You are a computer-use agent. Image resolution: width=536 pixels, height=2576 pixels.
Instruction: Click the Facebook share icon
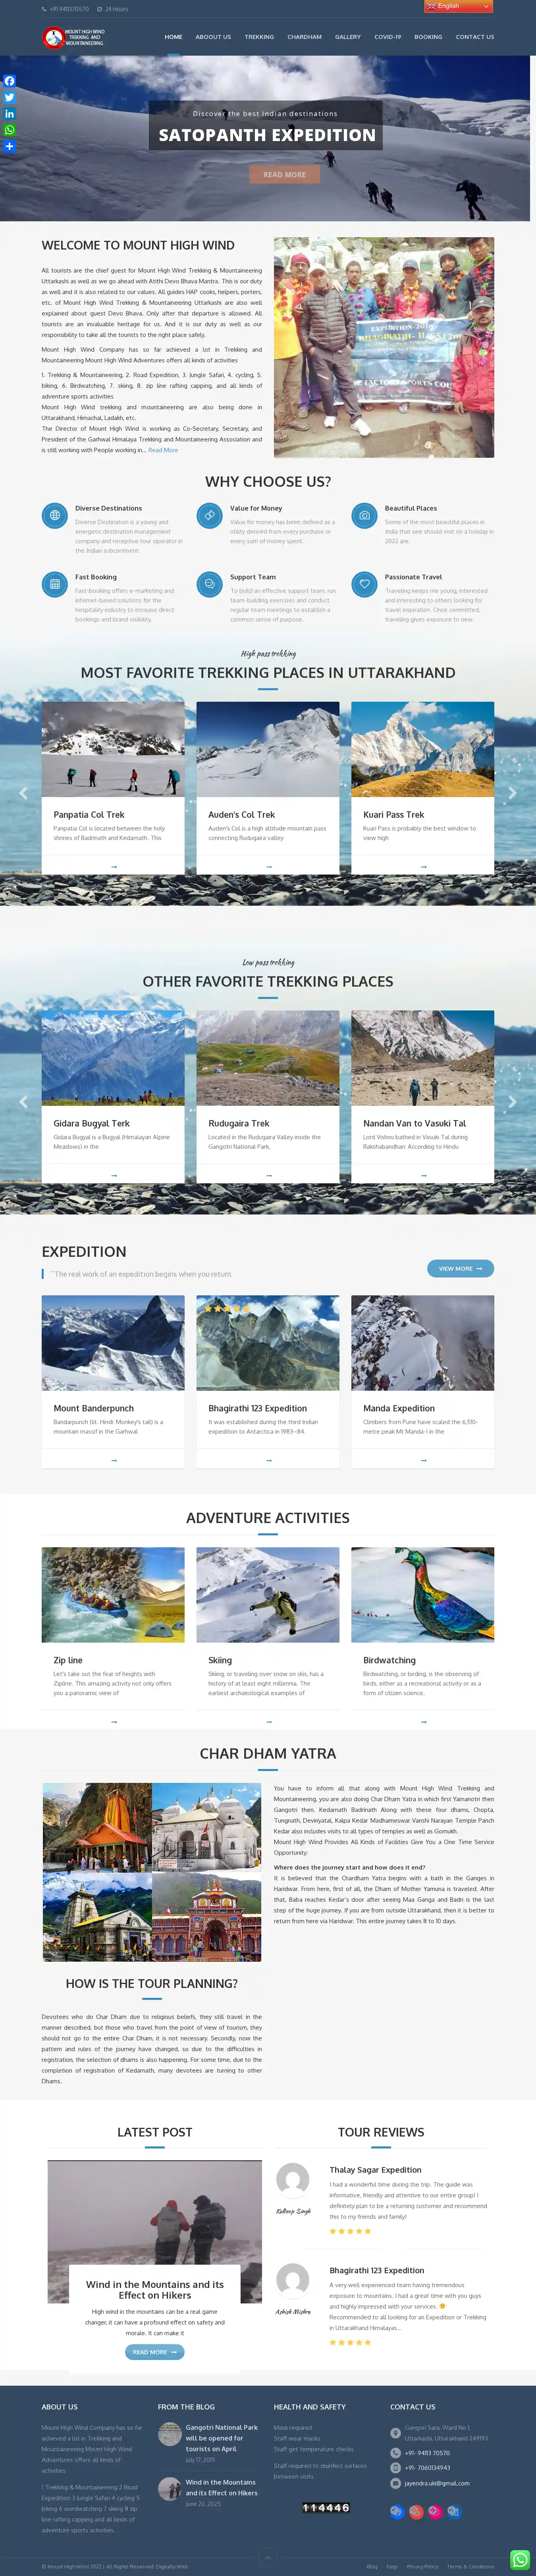[9, 81]
